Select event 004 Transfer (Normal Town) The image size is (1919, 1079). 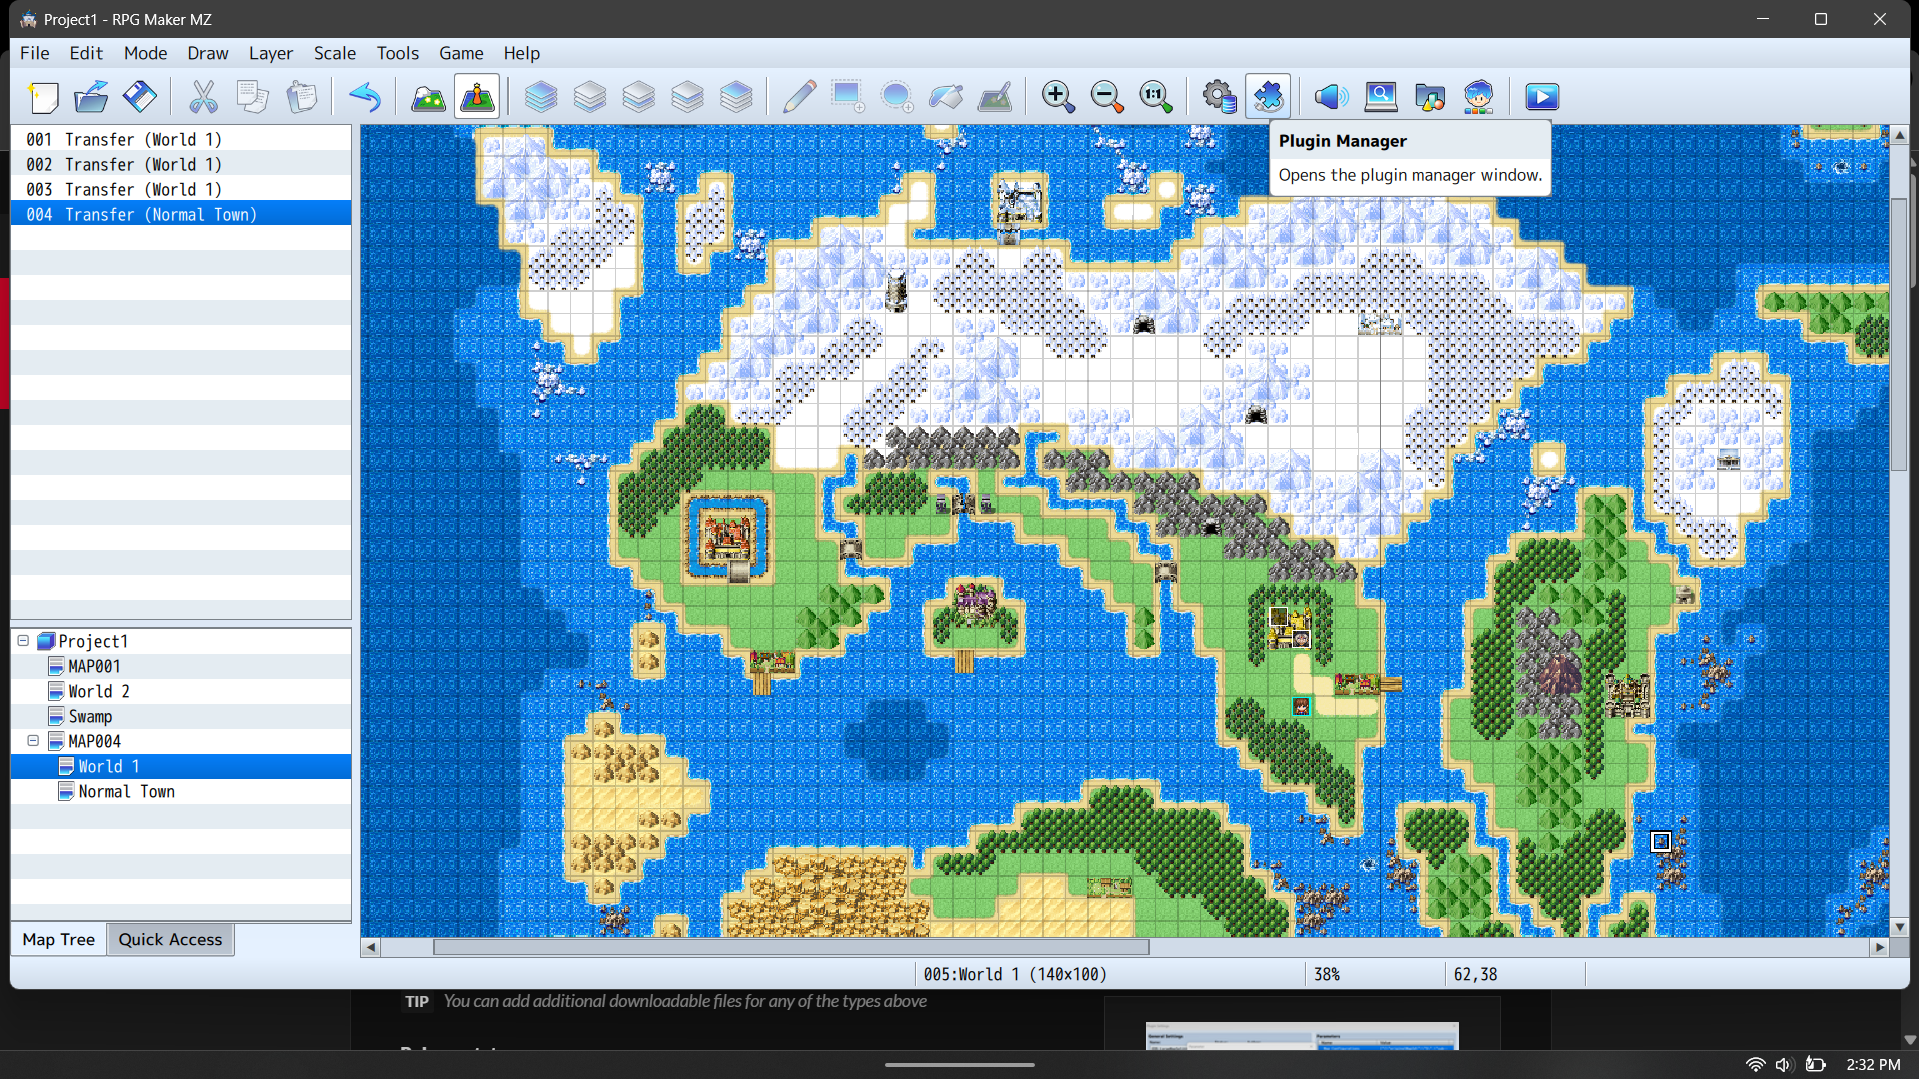click(181, 214)
